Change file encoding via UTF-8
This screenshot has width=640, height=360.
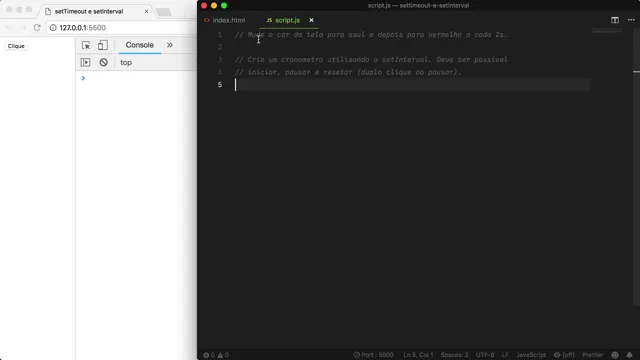coord(485,355)
